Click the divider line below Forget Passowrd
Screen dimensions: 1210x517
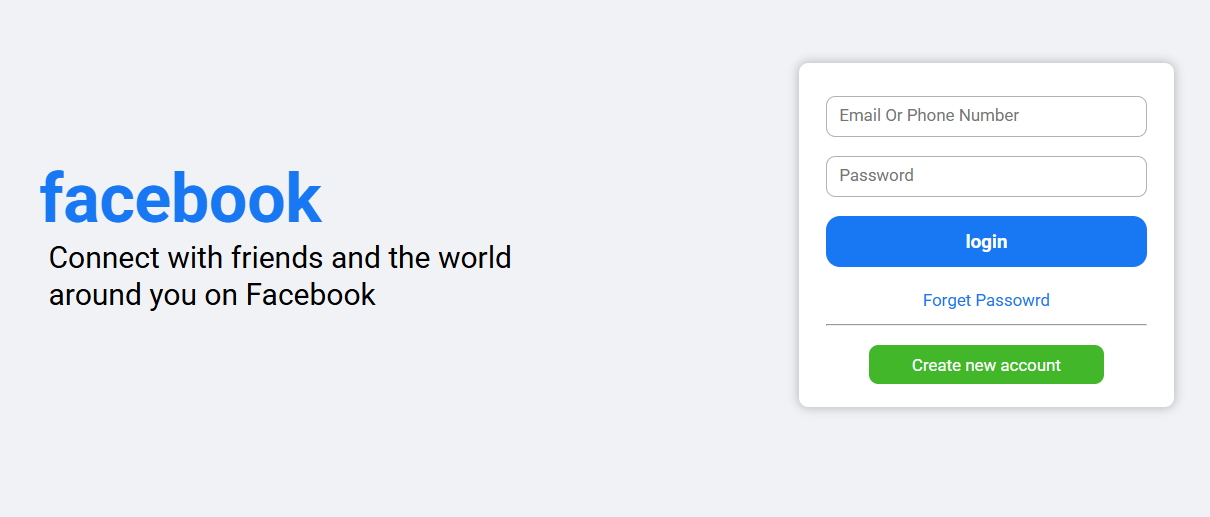(986, 325)
